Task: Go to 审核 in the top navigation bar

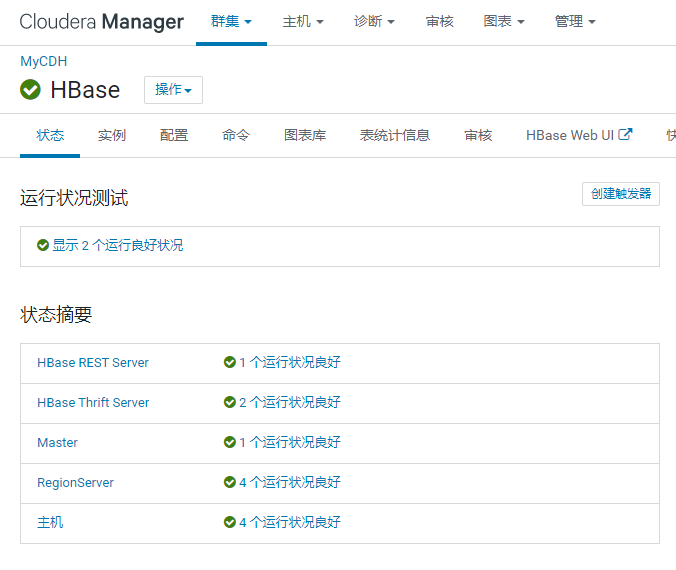Action: 439,21
